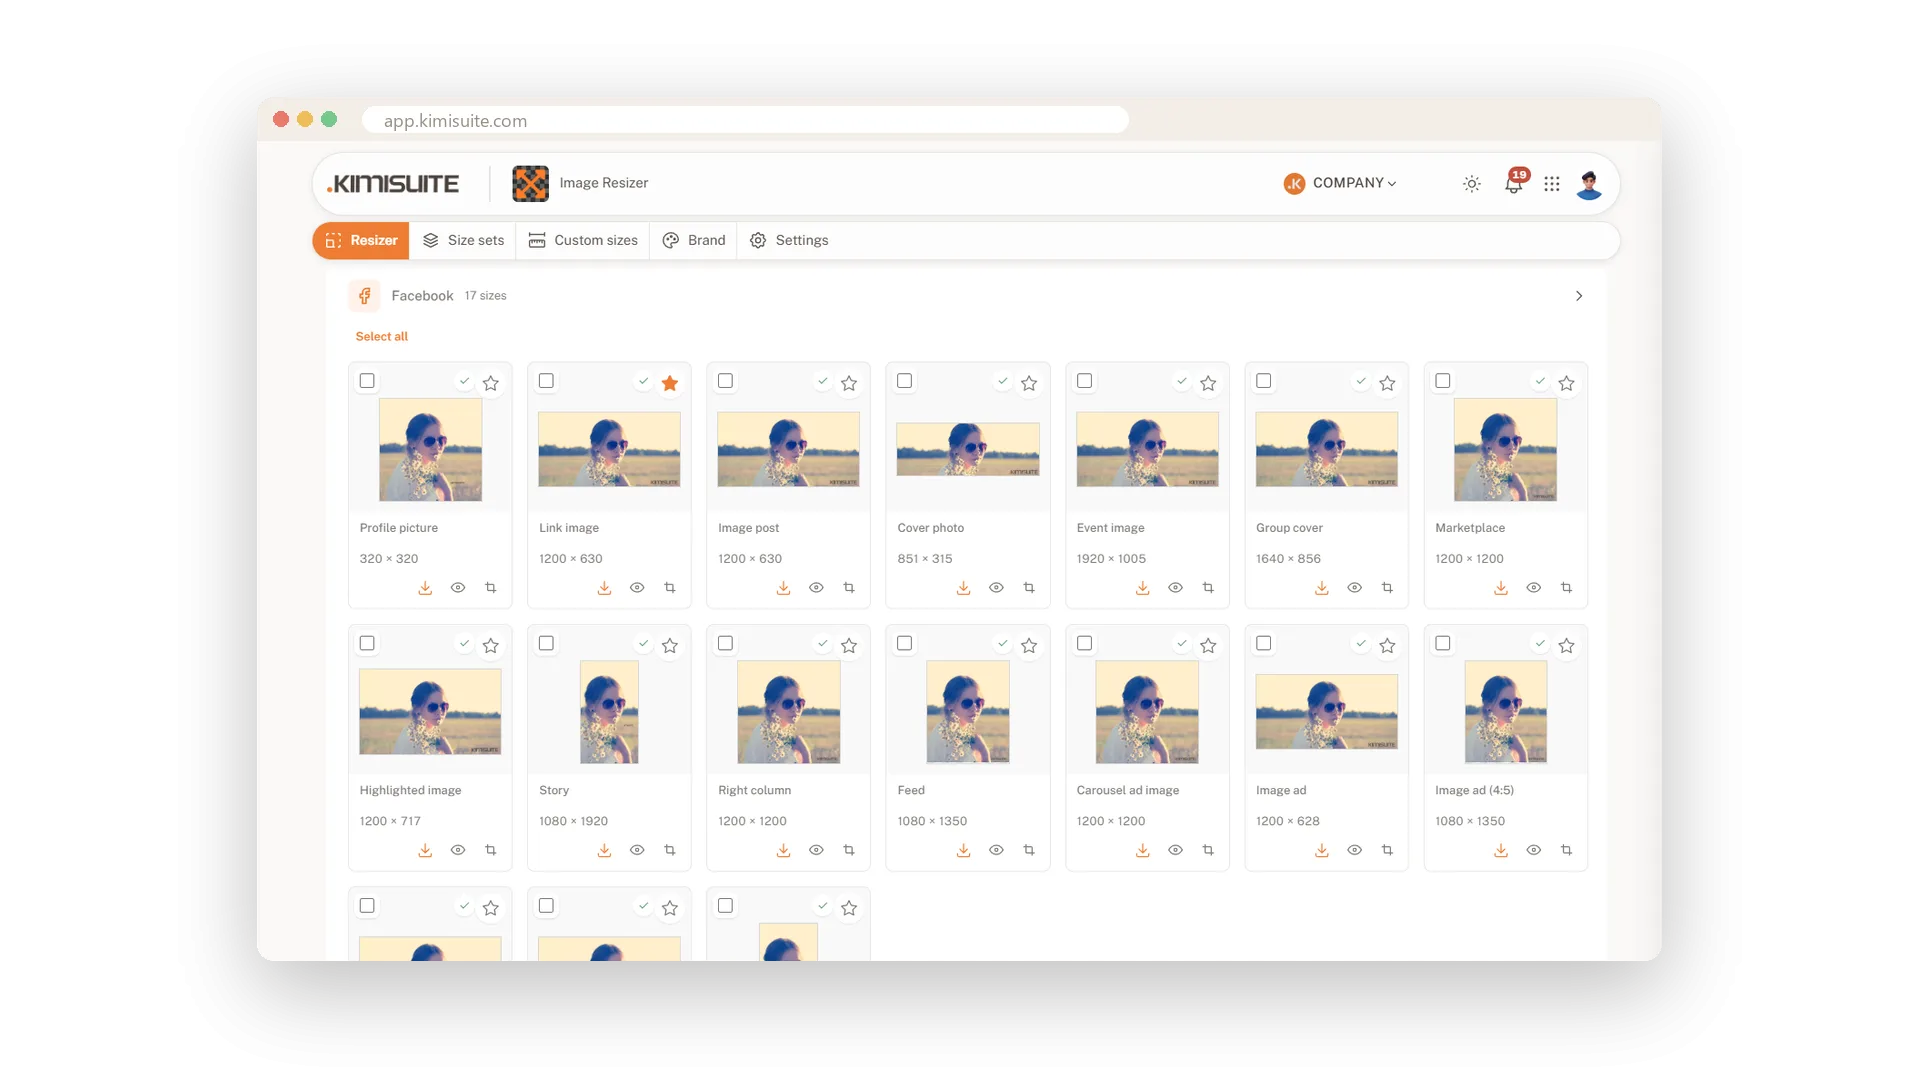Preview the Cover photo with eye icon

point(996,588)
